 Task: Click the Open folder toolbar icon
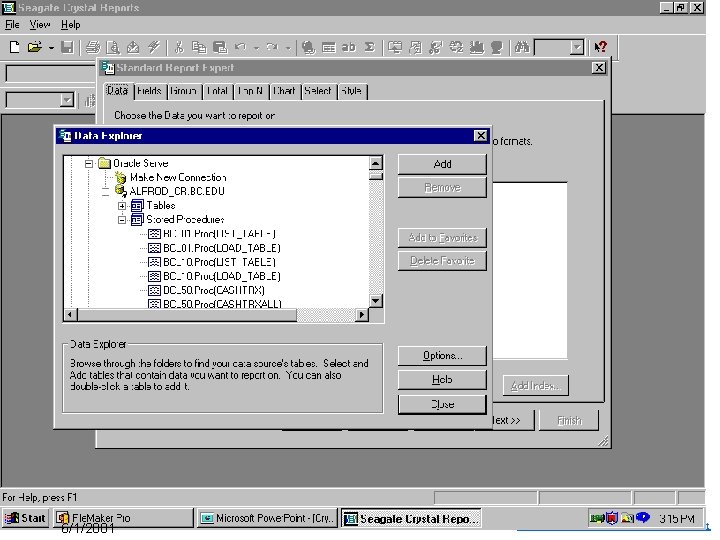coord(34,47)
